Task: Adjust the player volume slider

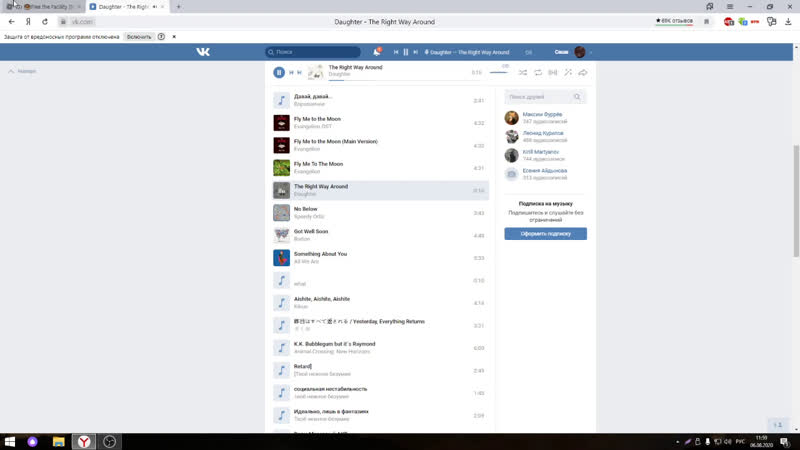Action: tap(498, 73)
